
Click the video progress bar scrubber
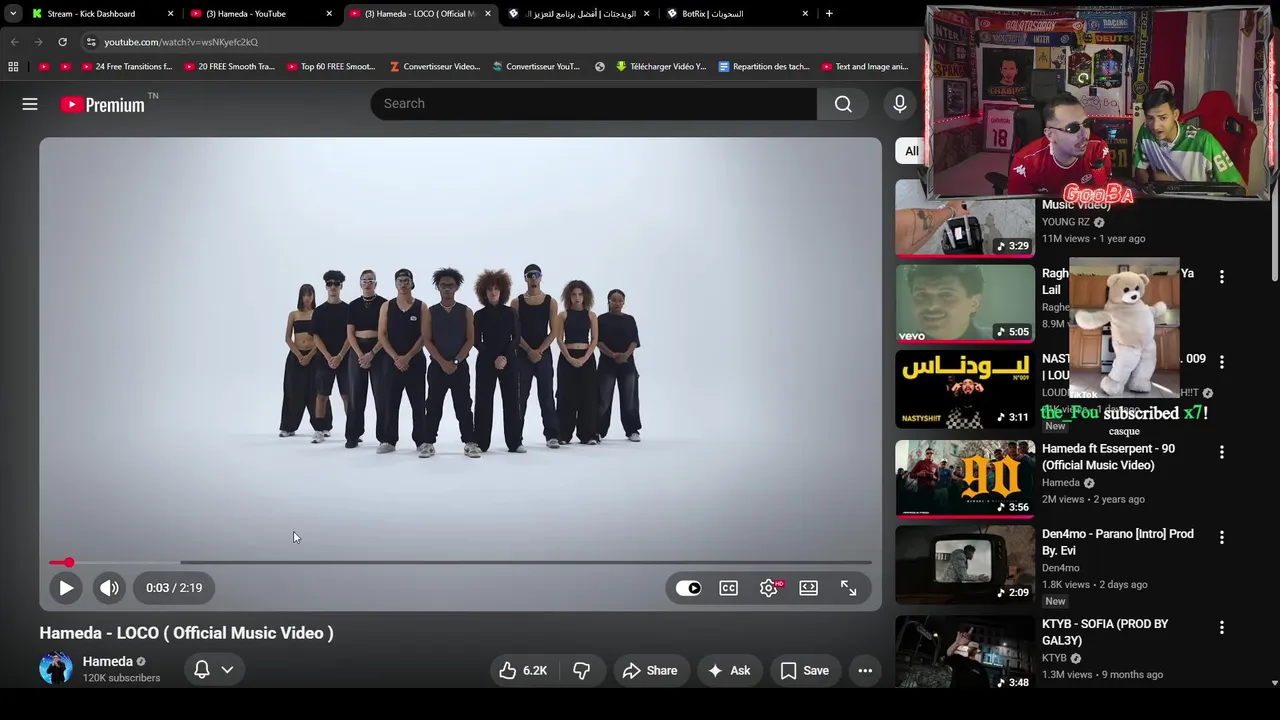(x=69, y=562)
